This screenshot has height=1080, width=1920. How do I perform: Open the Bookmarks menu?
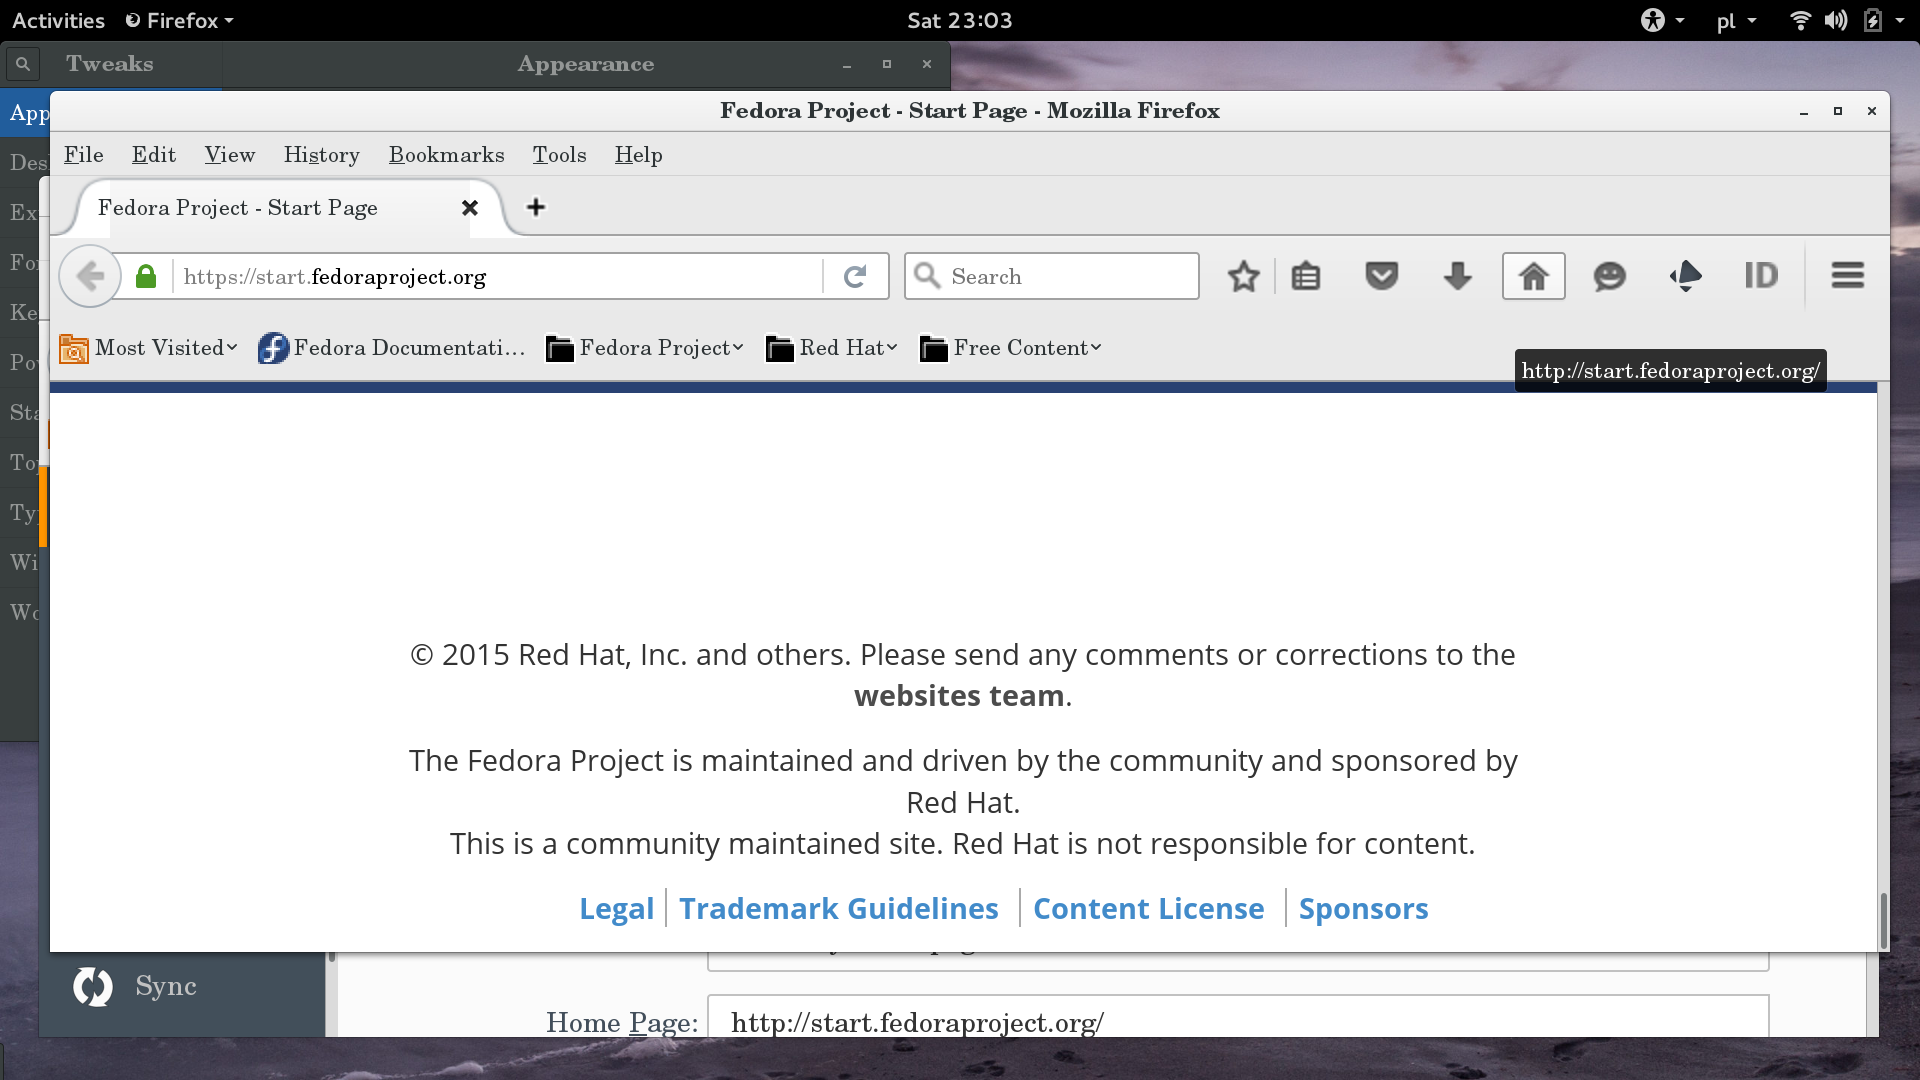click(447, 155)
